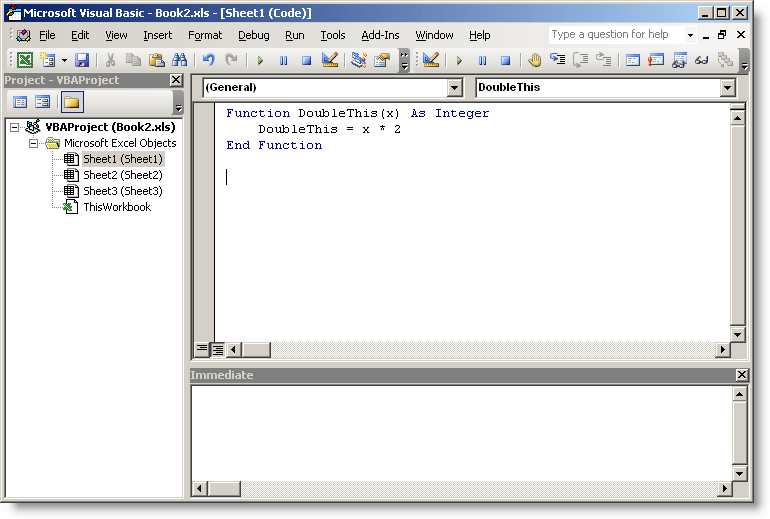The height and width of the screenshot is (519, 770).
Task: Click the Step Into debug icon
Action: pos(557,60)
